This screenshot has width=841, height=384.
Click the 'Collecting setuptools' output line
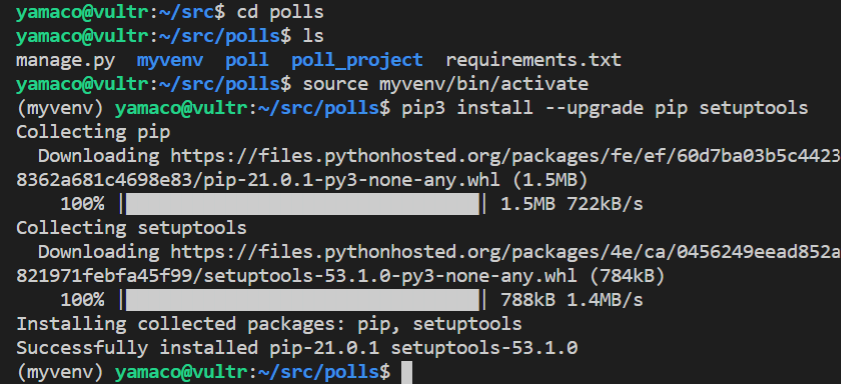131,228
